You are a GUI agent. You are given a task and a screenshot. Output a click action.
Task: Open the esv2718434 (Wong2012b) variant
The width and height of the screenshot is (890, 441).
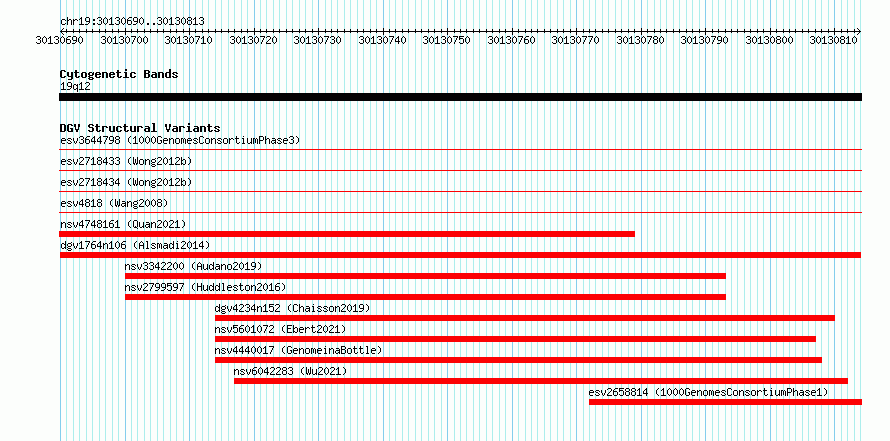[126, 182]
